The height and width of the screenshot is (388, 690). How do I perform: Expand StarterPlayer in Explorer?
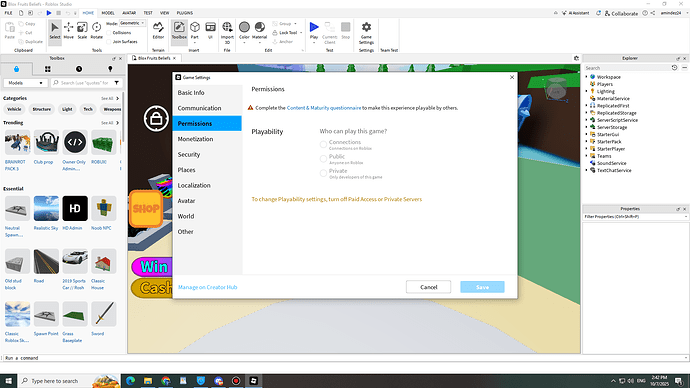[x=587, y=149]
